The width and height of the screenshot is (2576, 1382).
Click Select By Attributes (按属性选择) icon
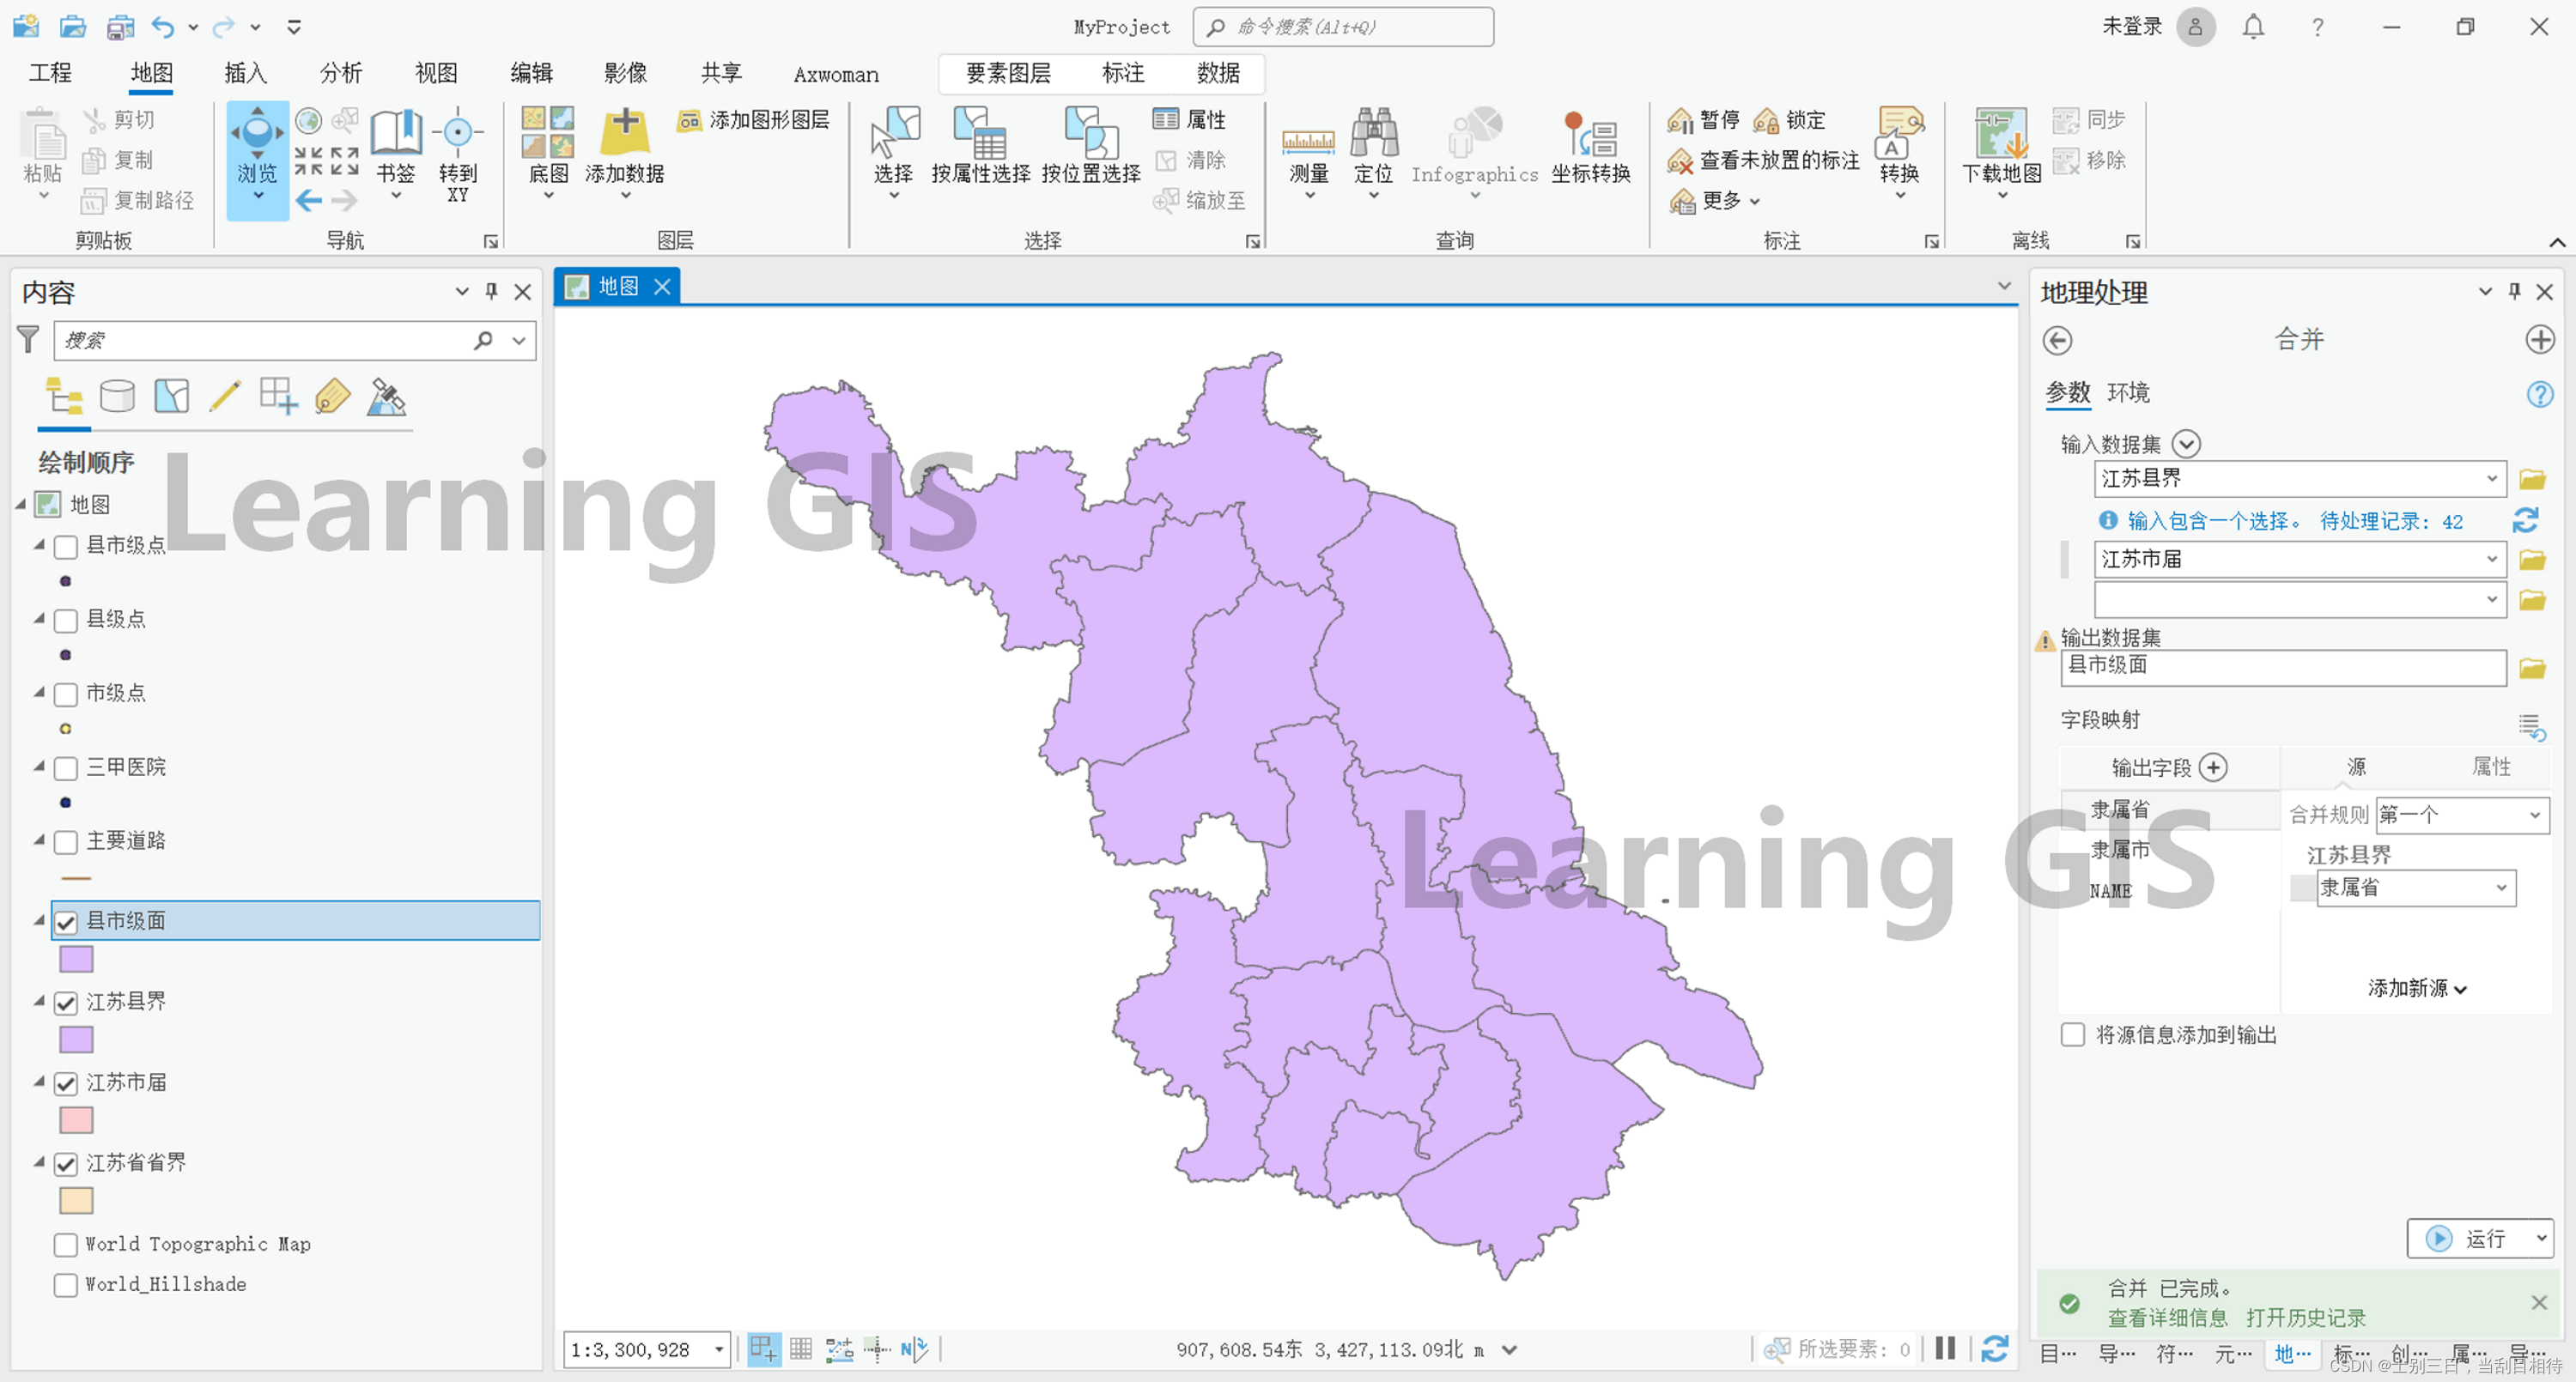[x=979, y=135]
